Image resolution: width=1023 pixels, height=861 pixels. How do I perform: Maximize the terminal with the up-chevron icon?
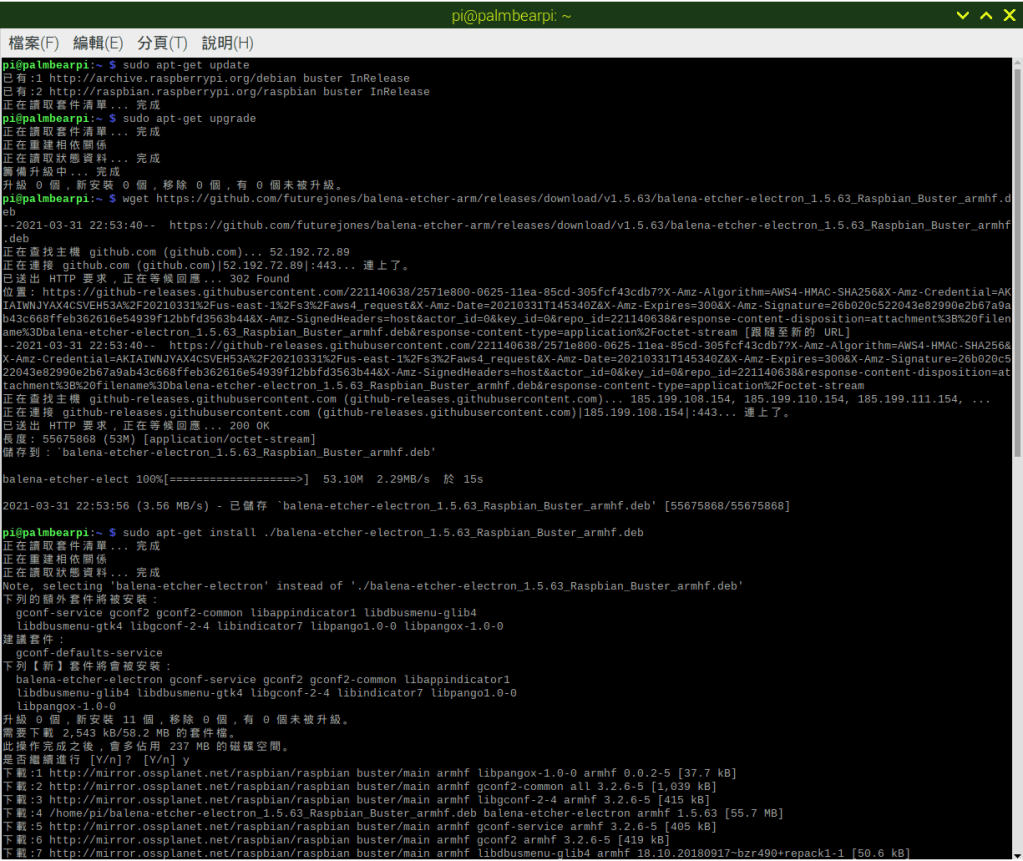coord(985,15)
